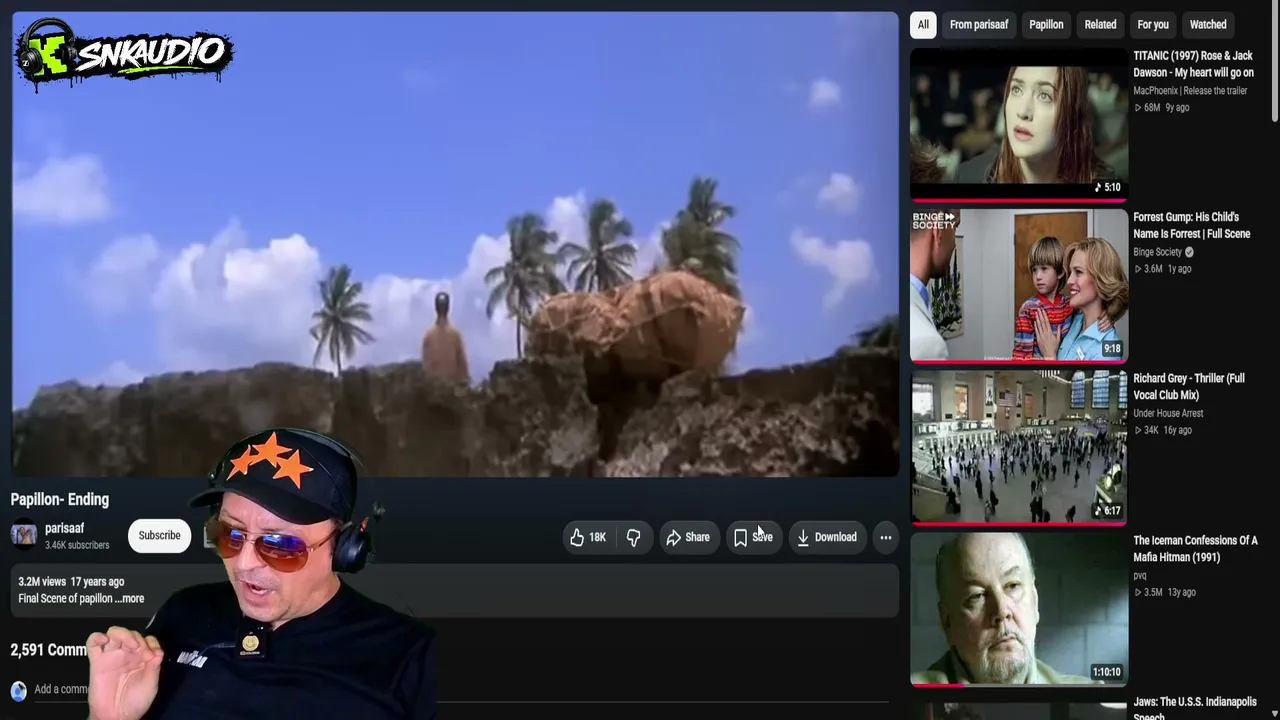Screen dimensions: 1280x720
Task: Click the '68M 9y ago' stats
Action: pos(1162,108)
